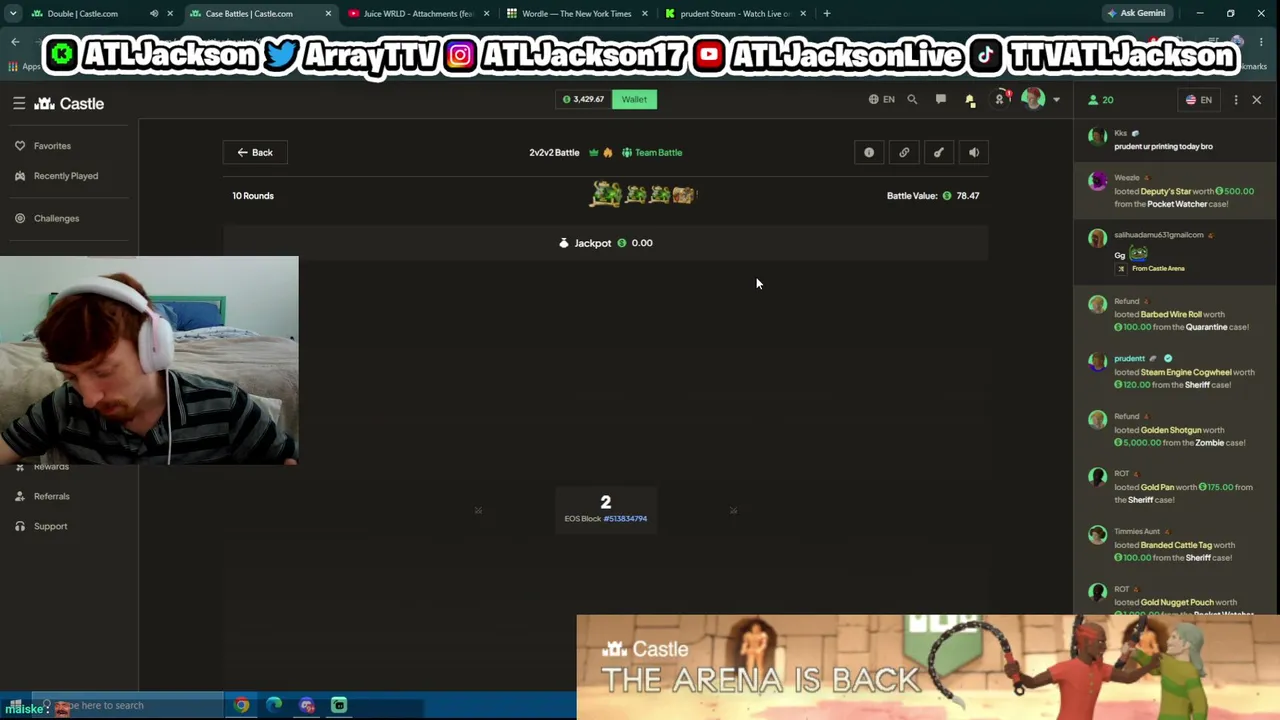Click the 10 Rounds text
The width and height of the screenshot is (1280, 720).
[x=253, y=196]
